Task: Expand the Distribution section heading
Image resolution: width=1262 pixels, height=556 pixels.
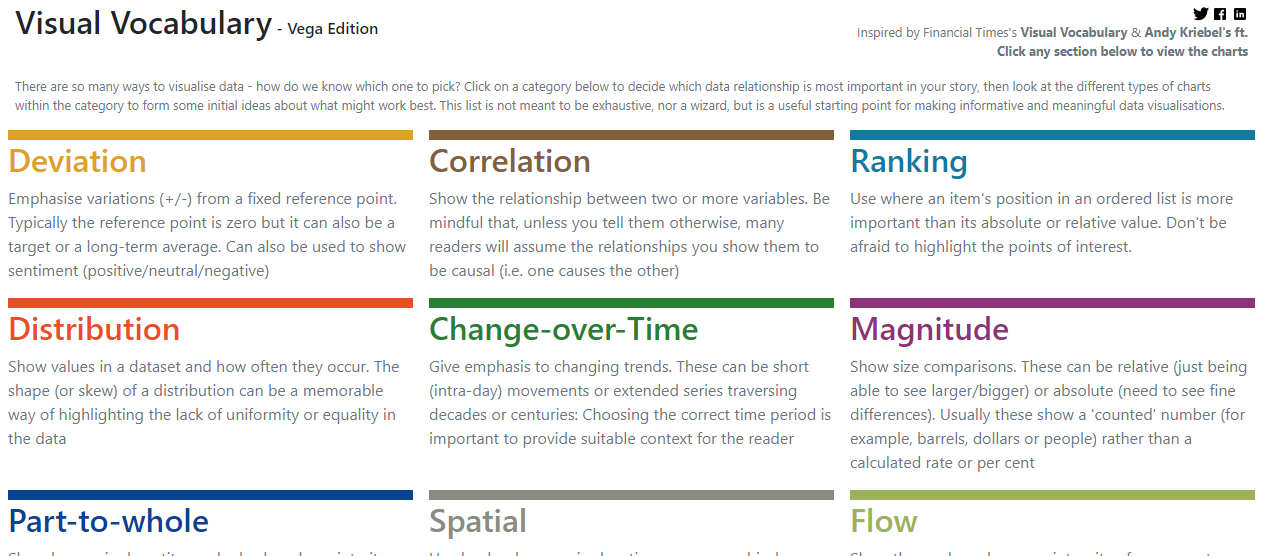Action: click(x=94, y=330)
